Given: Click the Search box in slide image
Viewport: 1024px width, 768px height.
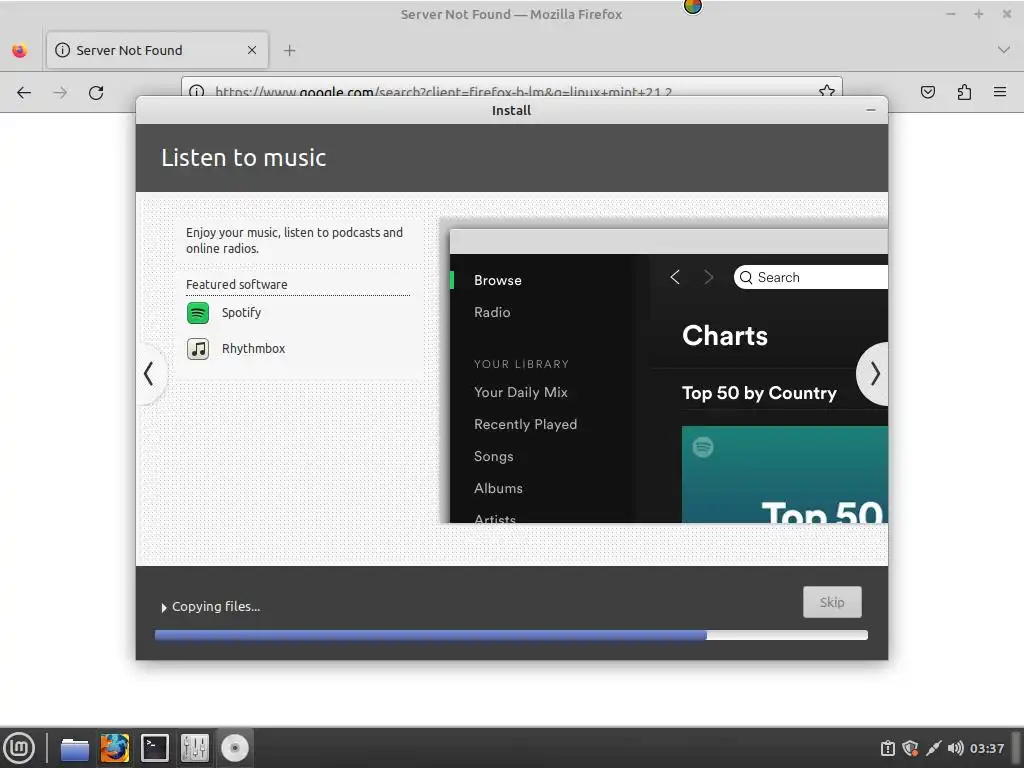Looking at the screenshot, I should 810,277.
